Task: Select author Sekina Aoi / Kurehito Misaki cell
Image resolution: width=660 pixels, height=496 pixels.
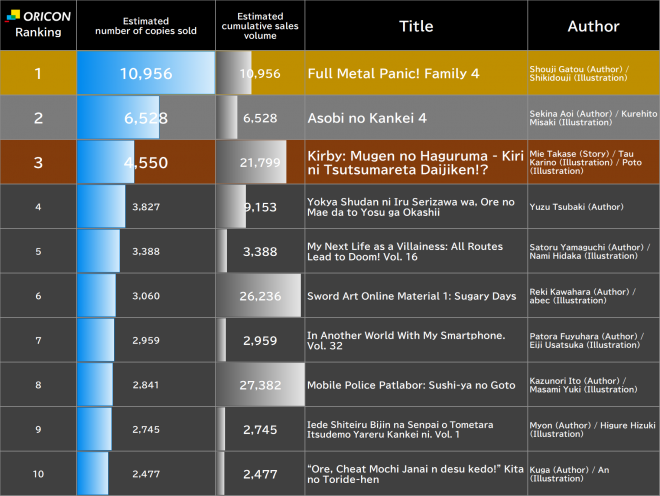Action: (x=593, y=117)
